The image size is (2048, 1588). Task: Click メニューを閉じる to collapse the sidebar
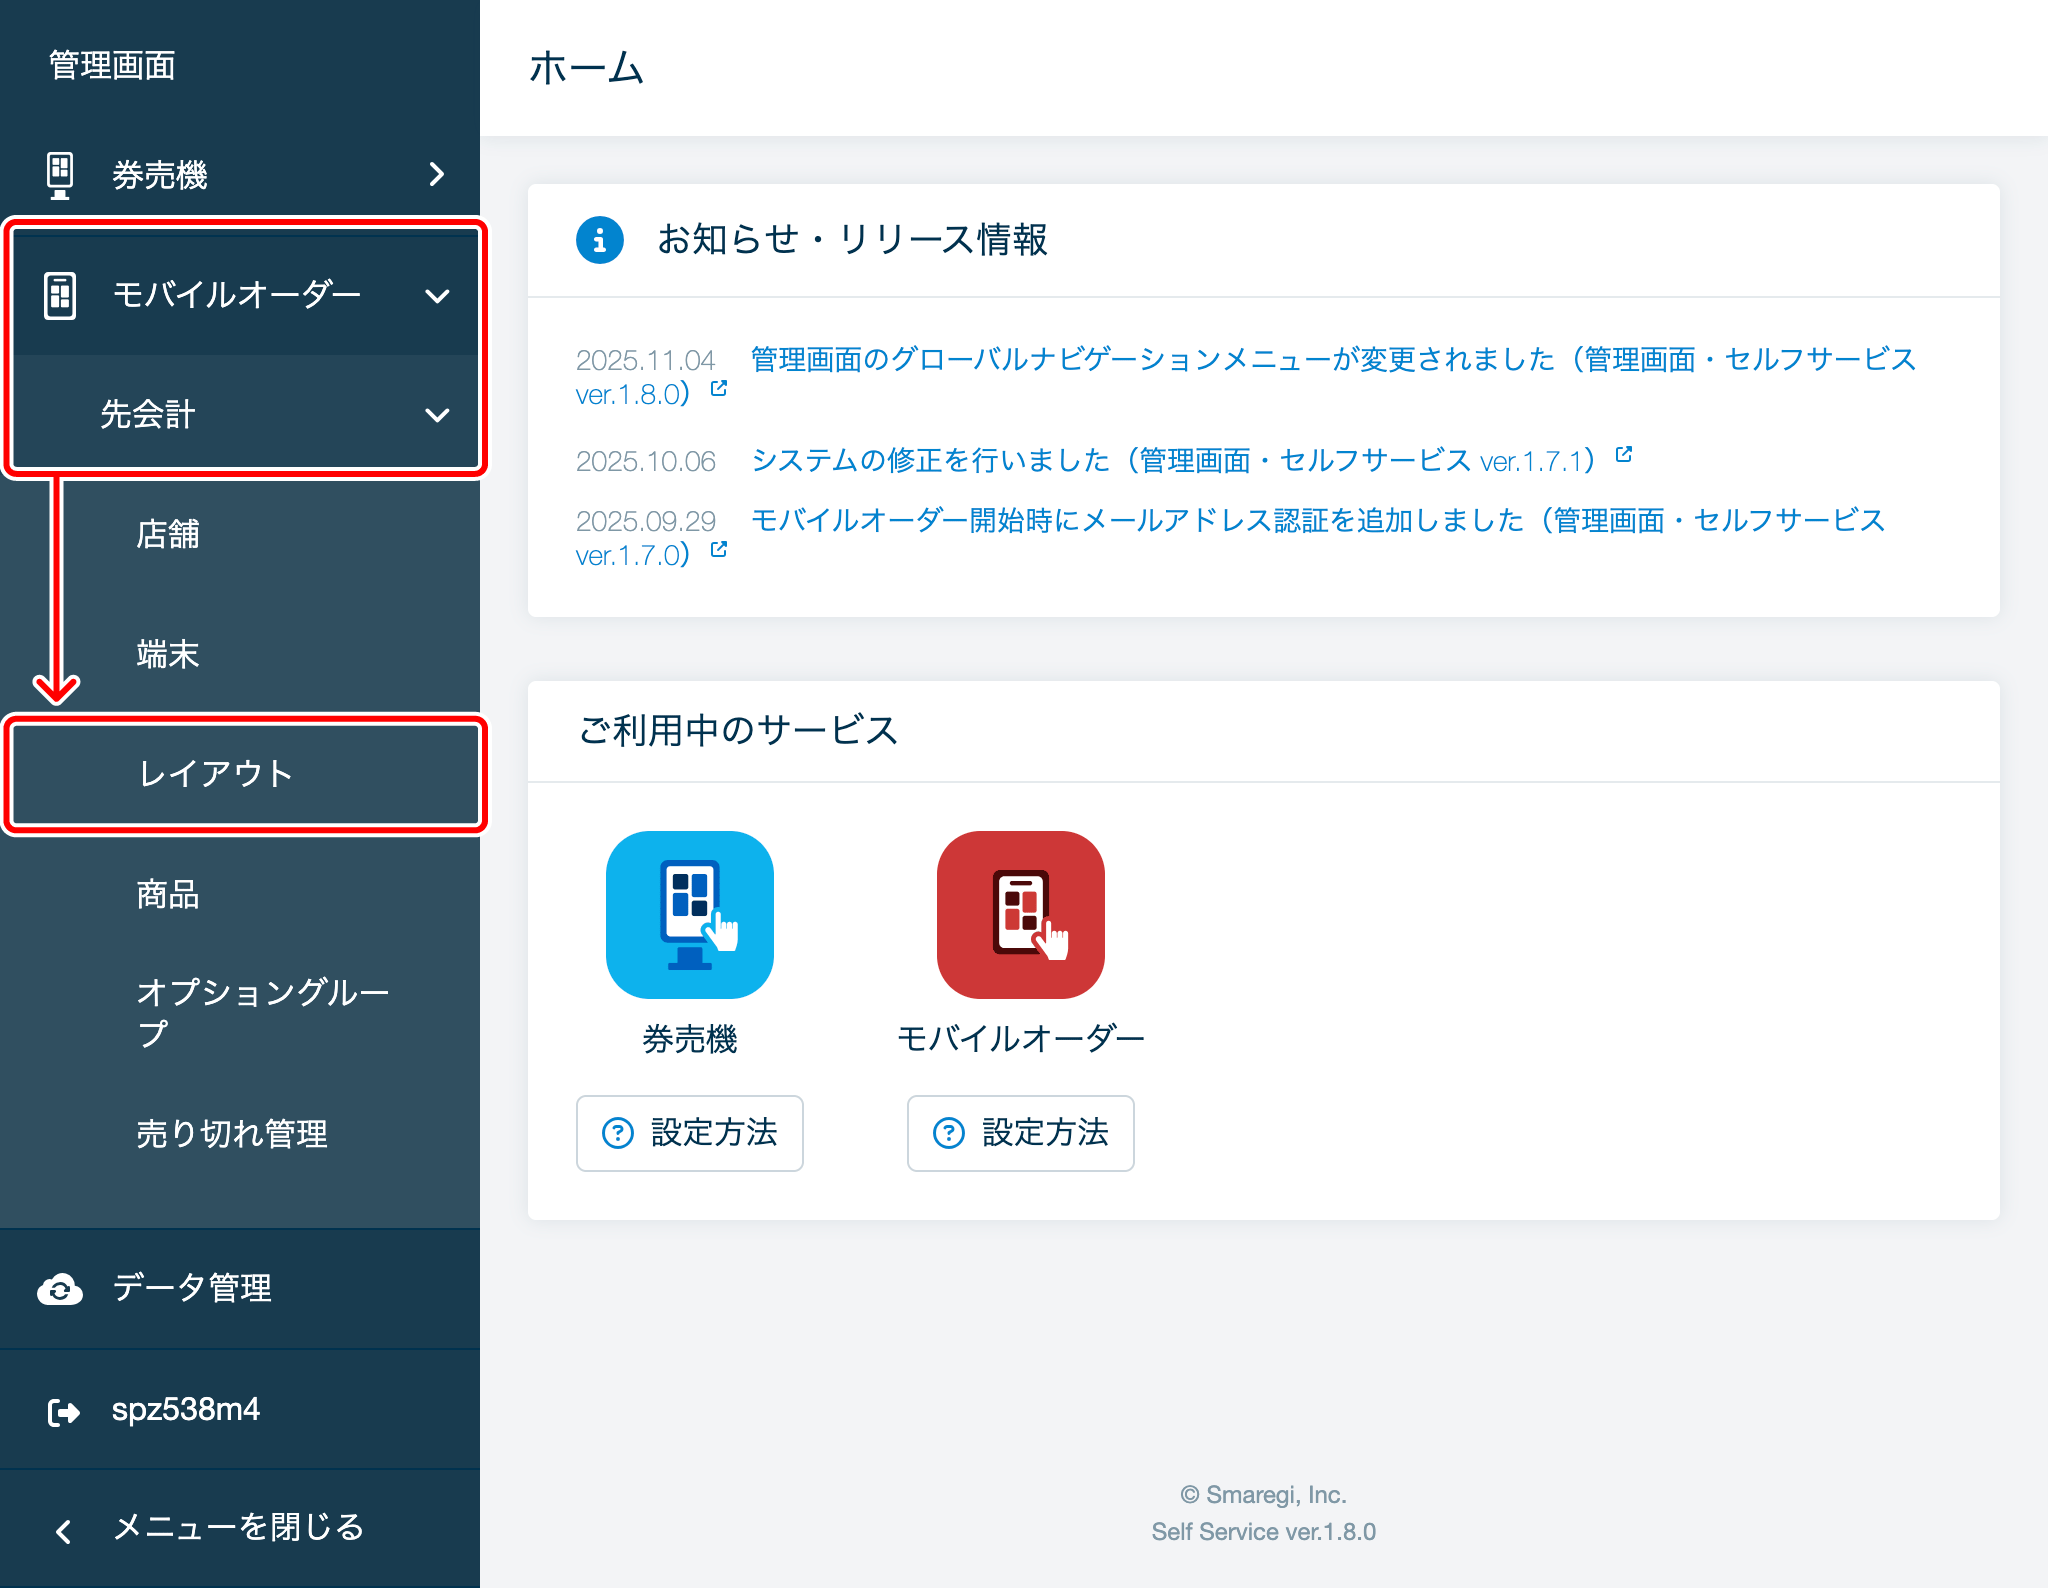pos(238,1528)
